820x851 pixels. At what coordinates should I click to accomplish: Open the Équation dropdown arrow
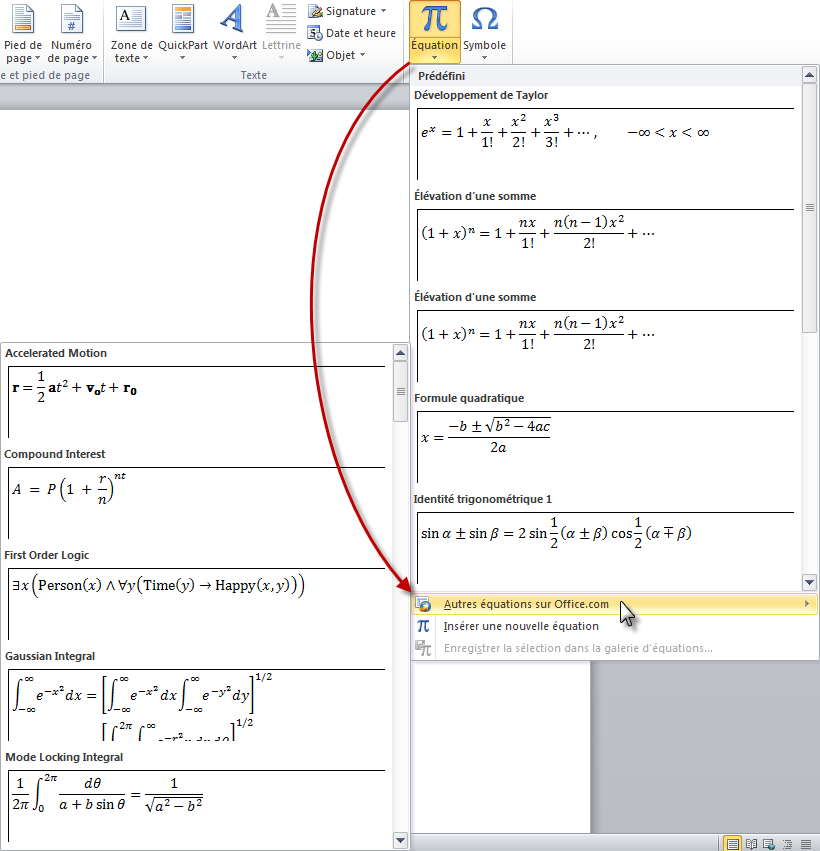(x=434, y=57)
